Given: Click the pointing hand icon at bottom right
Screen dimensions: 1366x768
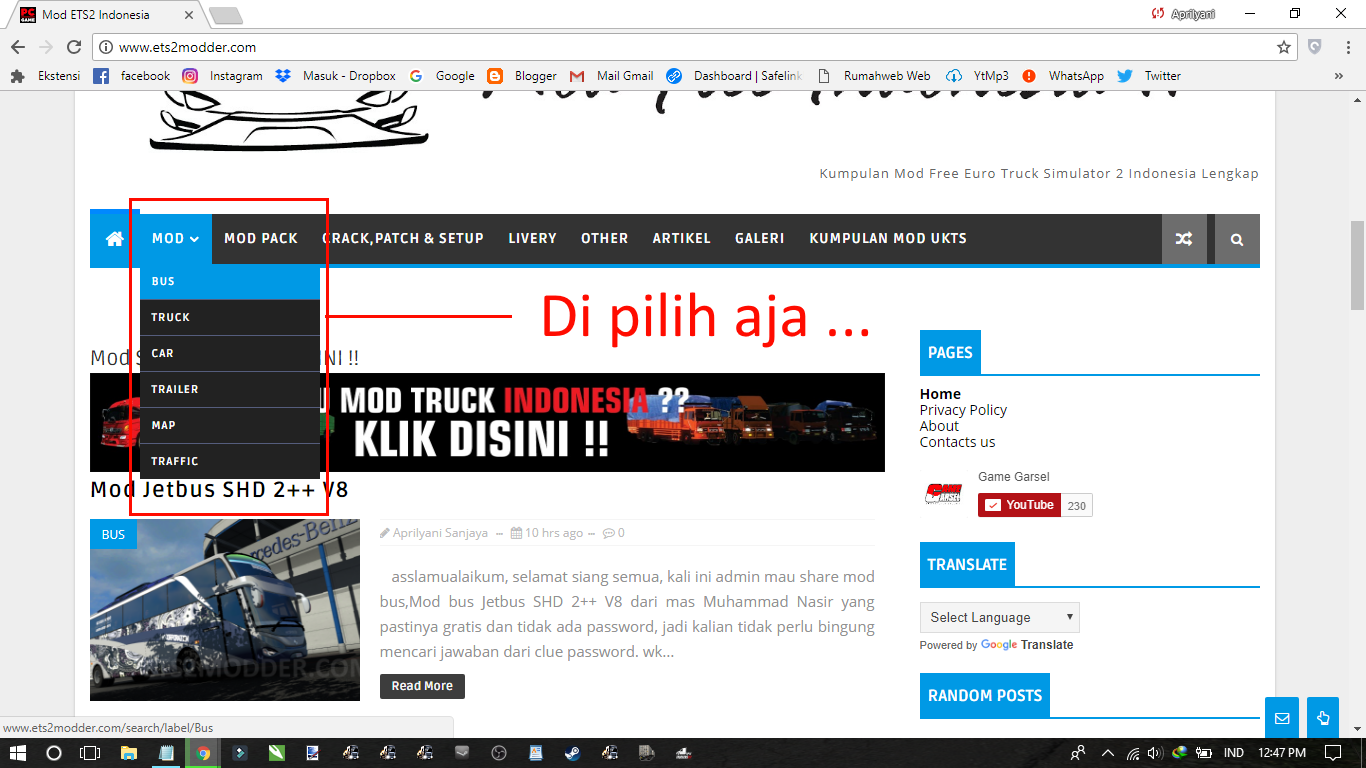Looking at the screenshot, I should [1322, 718].
